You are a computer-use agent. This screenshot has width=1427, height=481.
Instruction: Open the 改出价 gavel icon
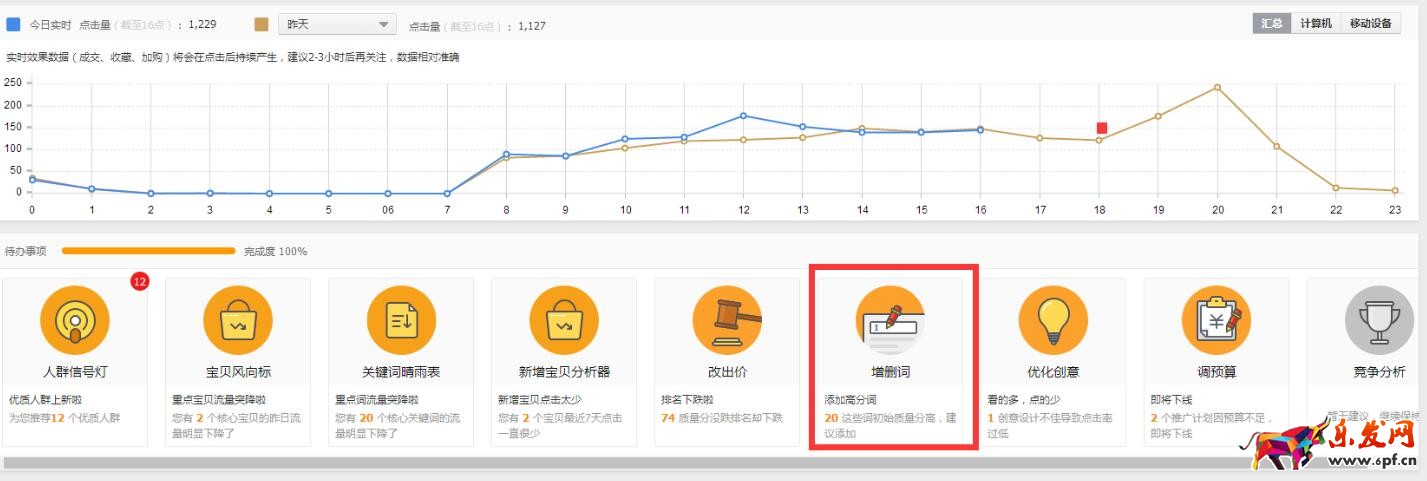point(727,320)
